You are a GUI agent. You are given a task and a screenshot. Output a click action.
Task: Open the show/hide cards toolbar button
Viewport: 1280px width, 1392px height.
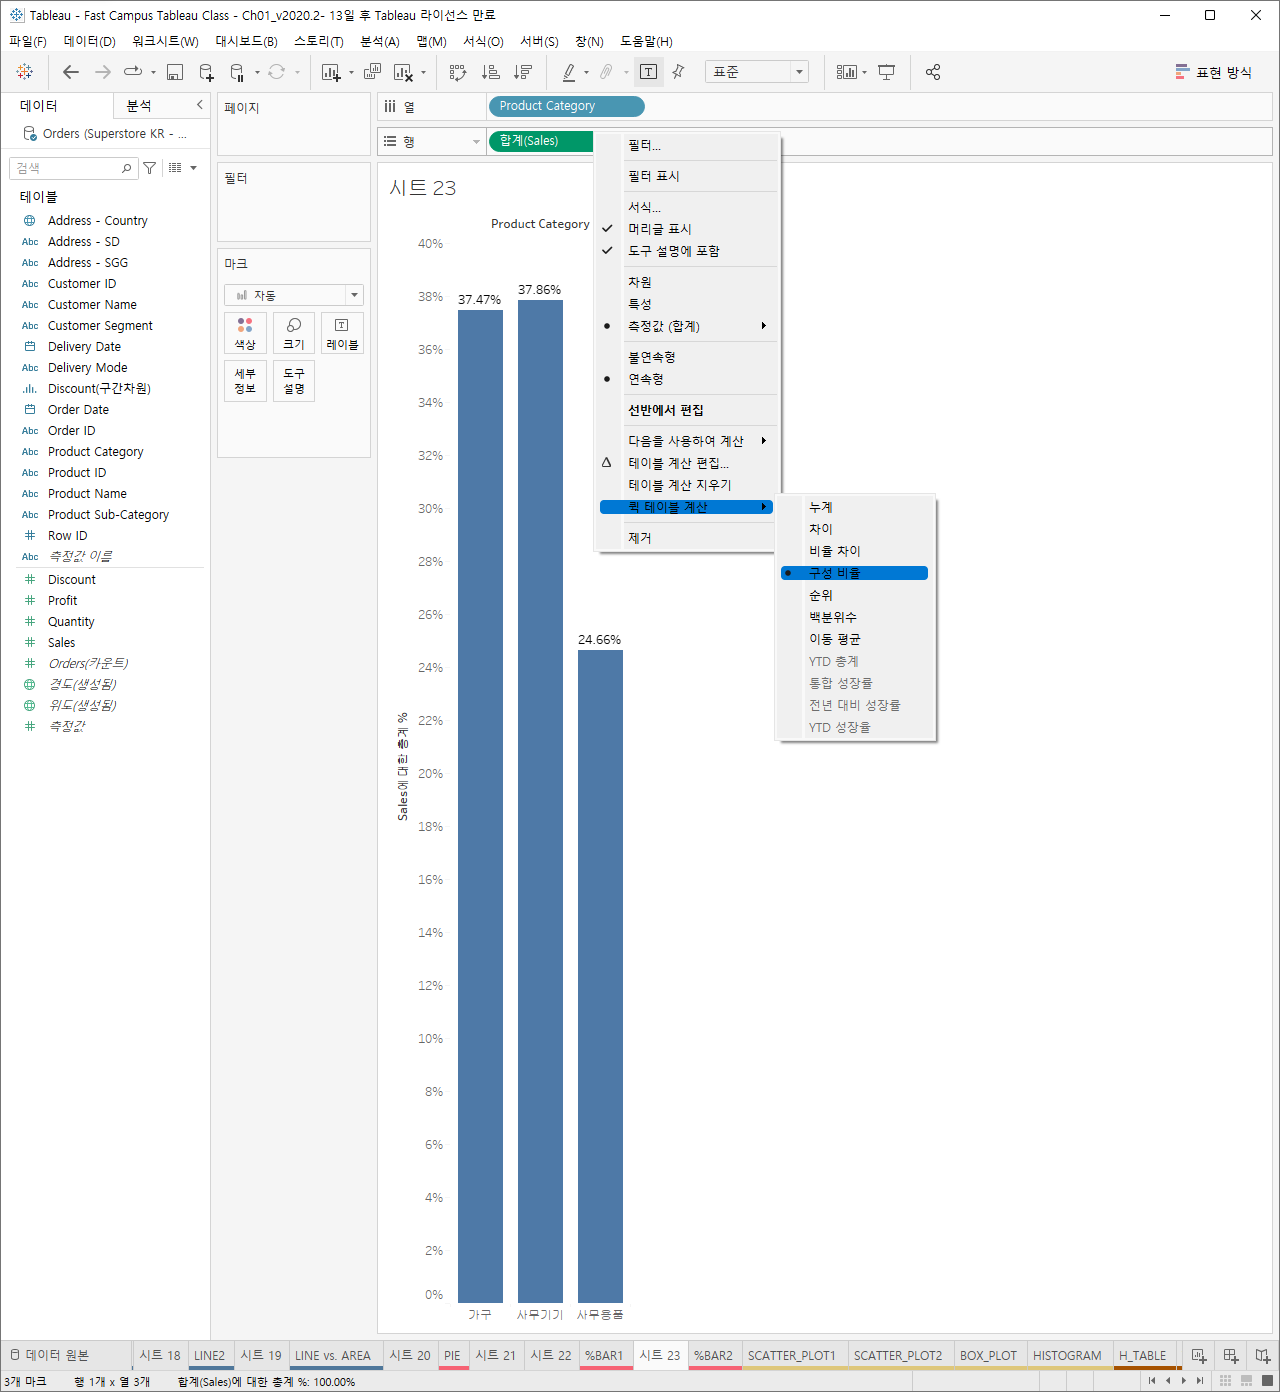point(847,72)
